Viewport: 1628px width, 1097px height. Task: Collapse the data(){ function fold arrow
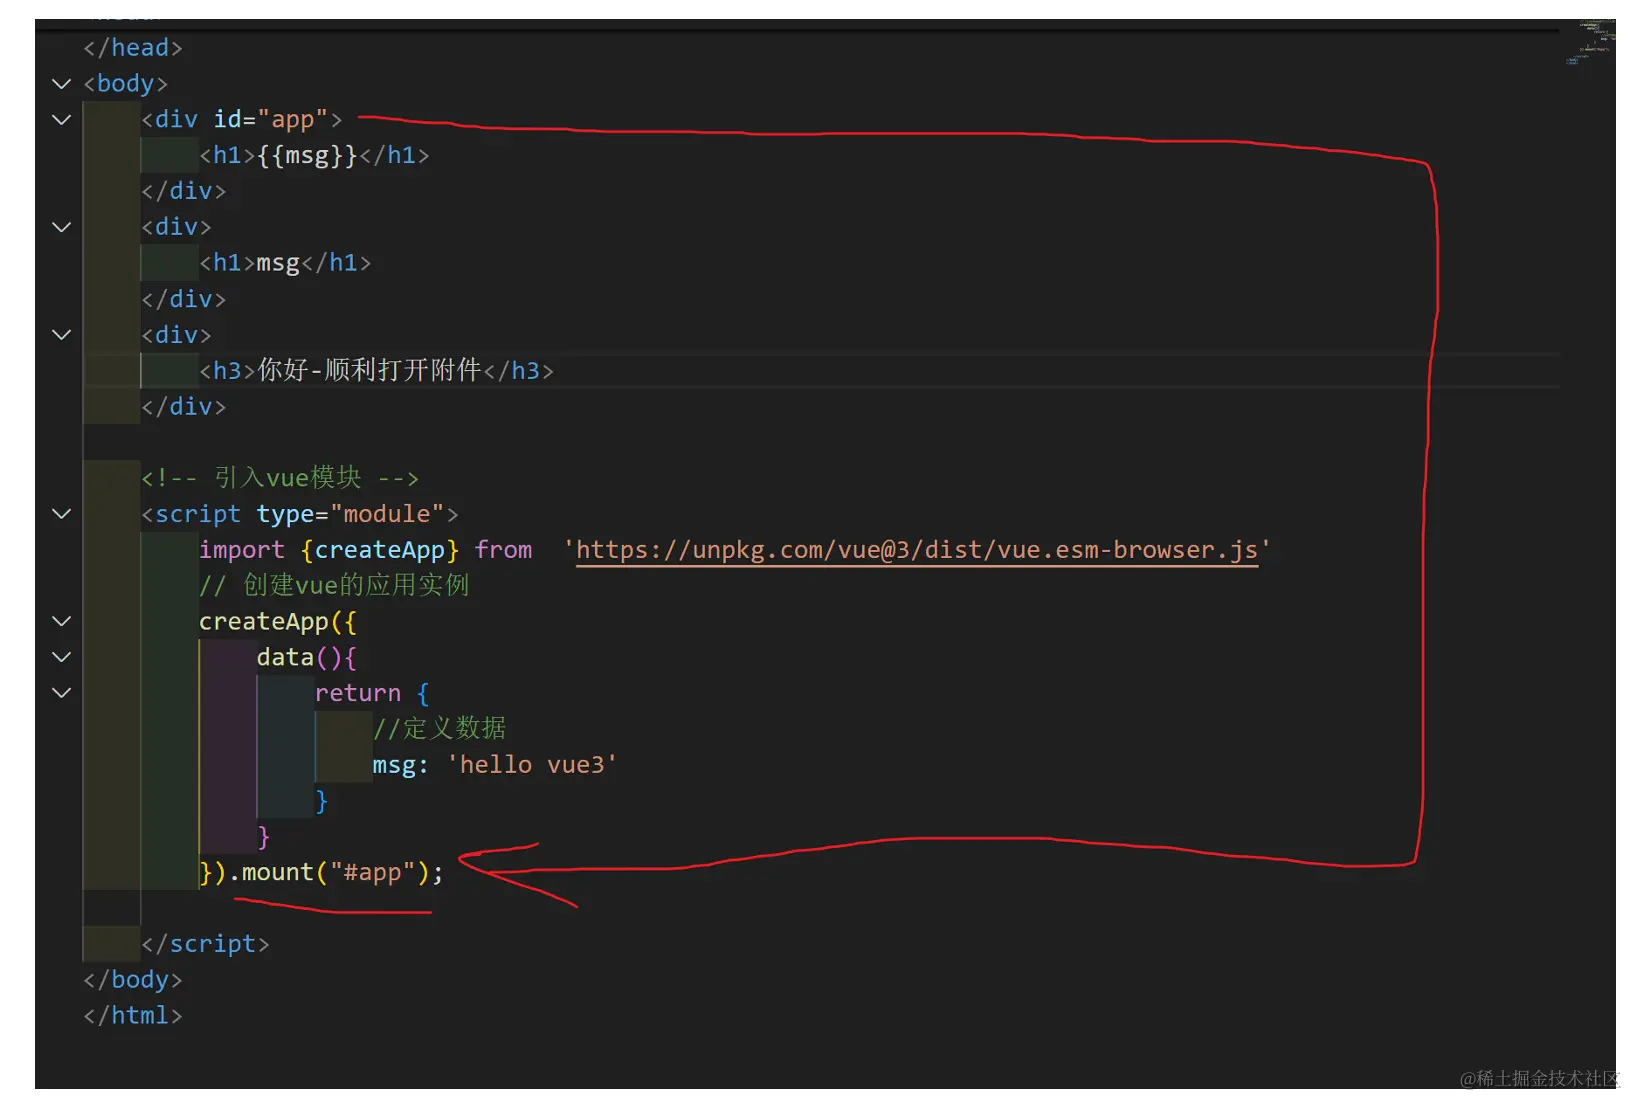[x=62, y=657]
